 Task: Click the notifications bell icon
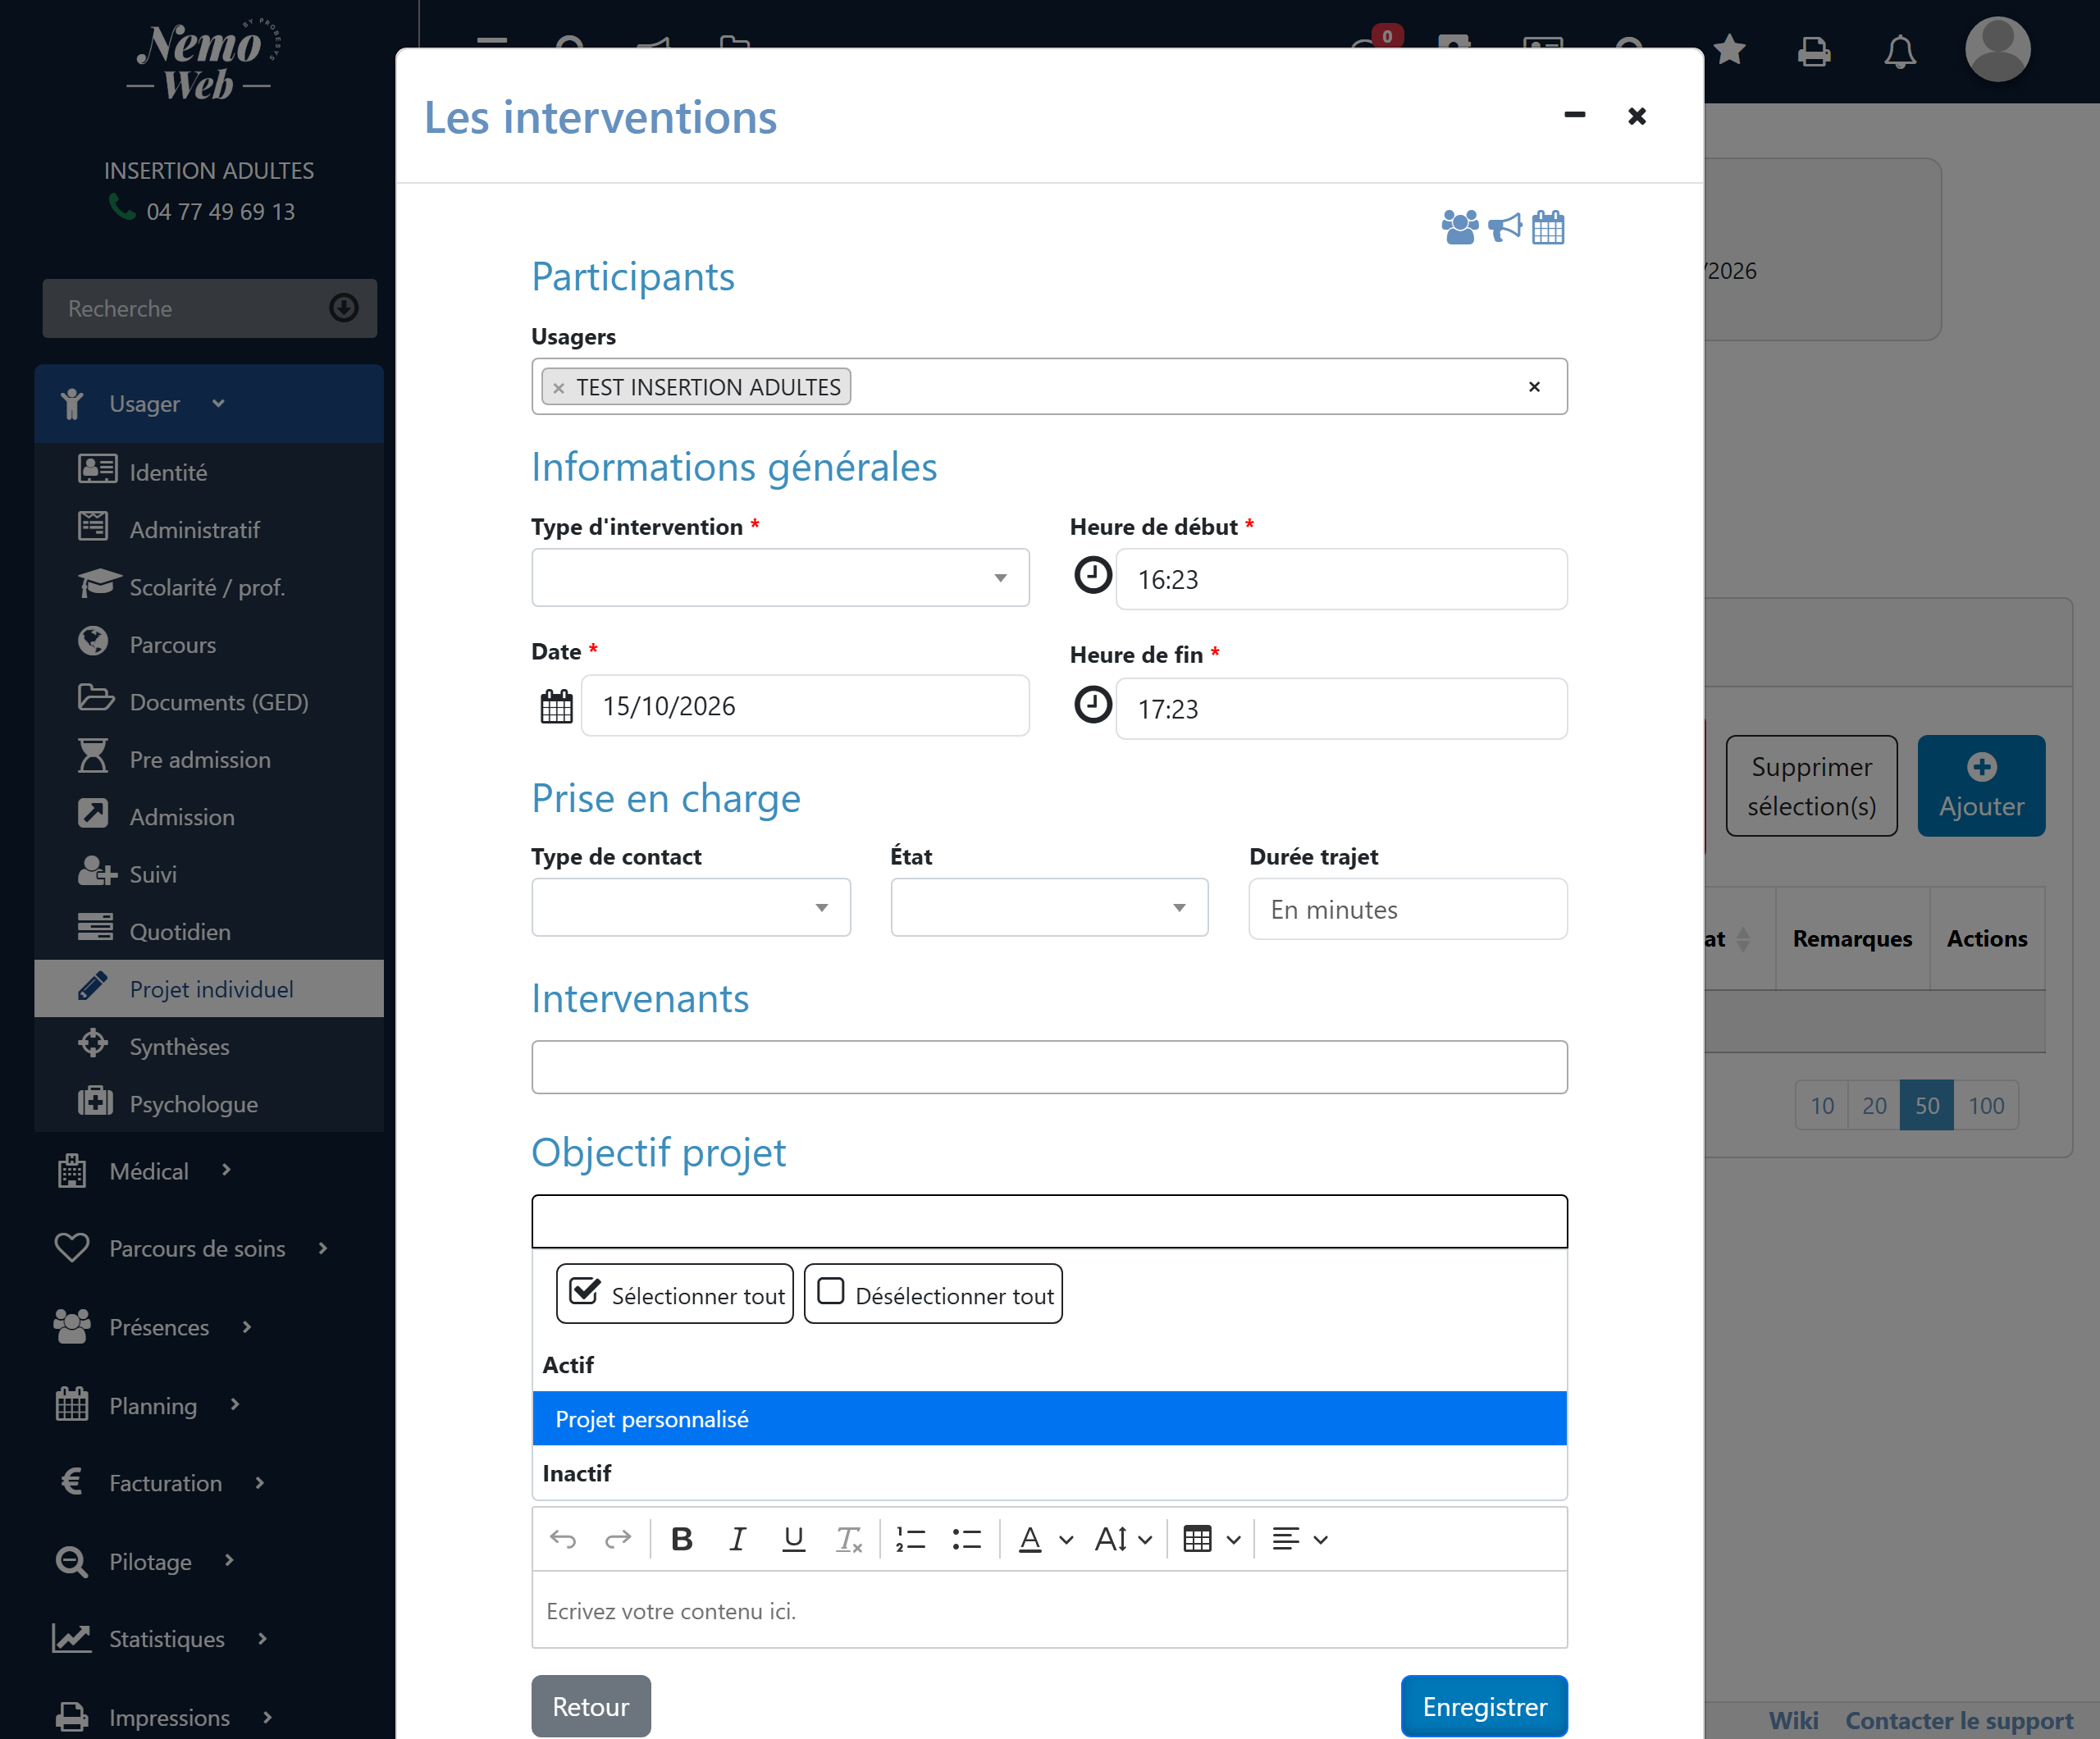pos(1900,51)
